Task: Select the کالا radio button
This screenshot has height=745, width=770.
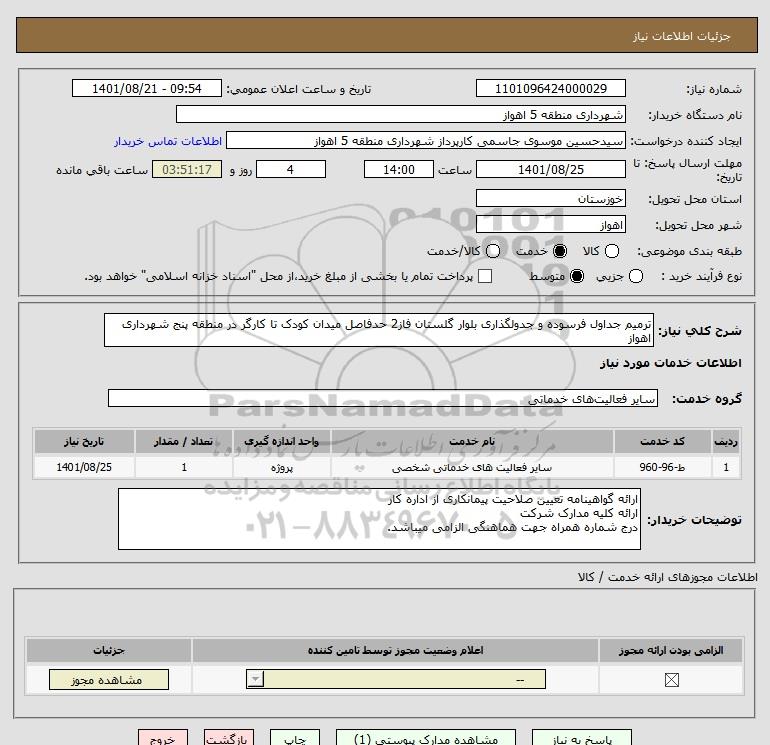Action: [611, 251]
